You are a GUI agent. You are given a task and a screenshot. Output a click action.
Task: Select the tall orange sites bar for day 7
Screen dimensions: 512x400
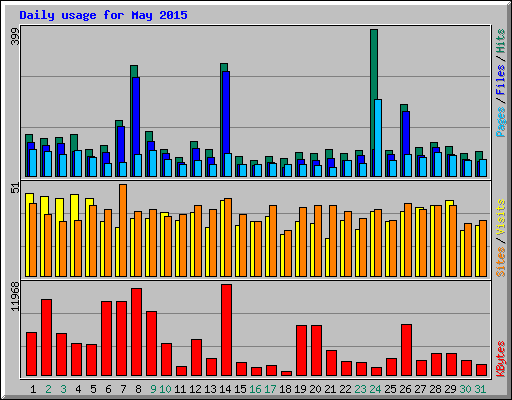coord(123,230)
